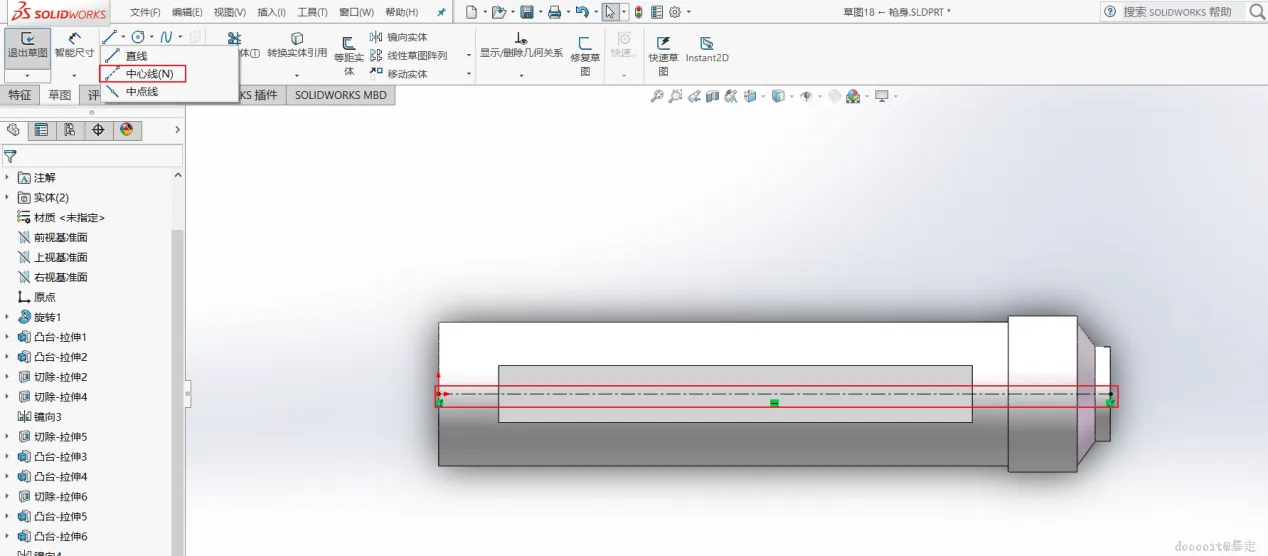This screenshot has width=1268, height=556.
Task: Select 中心线(N) centerline from the line flyout
Action: click(x=143, y=74)
